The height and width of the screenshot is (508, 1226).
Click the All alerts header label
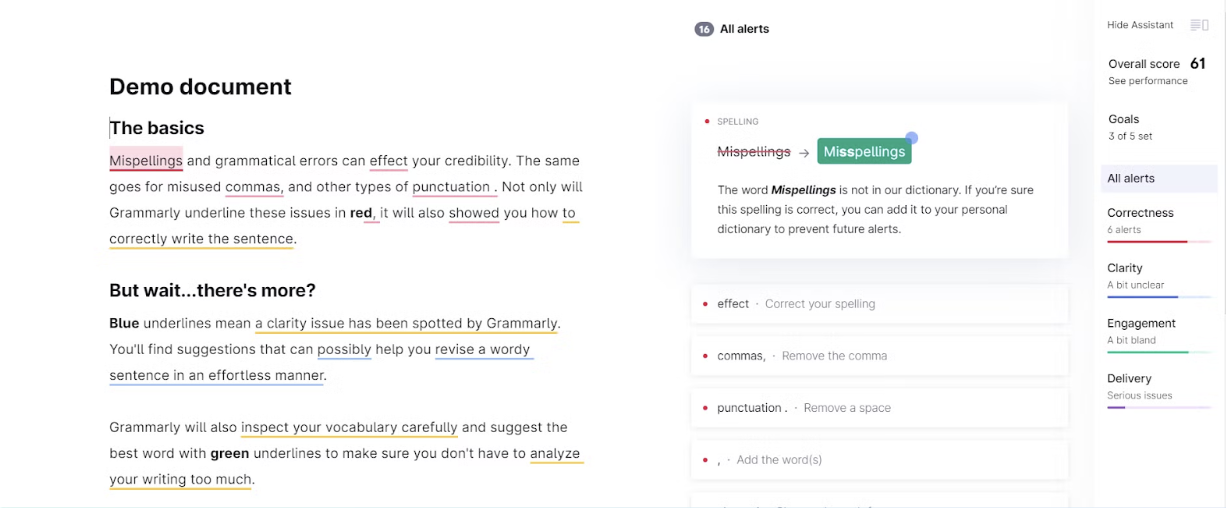tap(745, 29)
